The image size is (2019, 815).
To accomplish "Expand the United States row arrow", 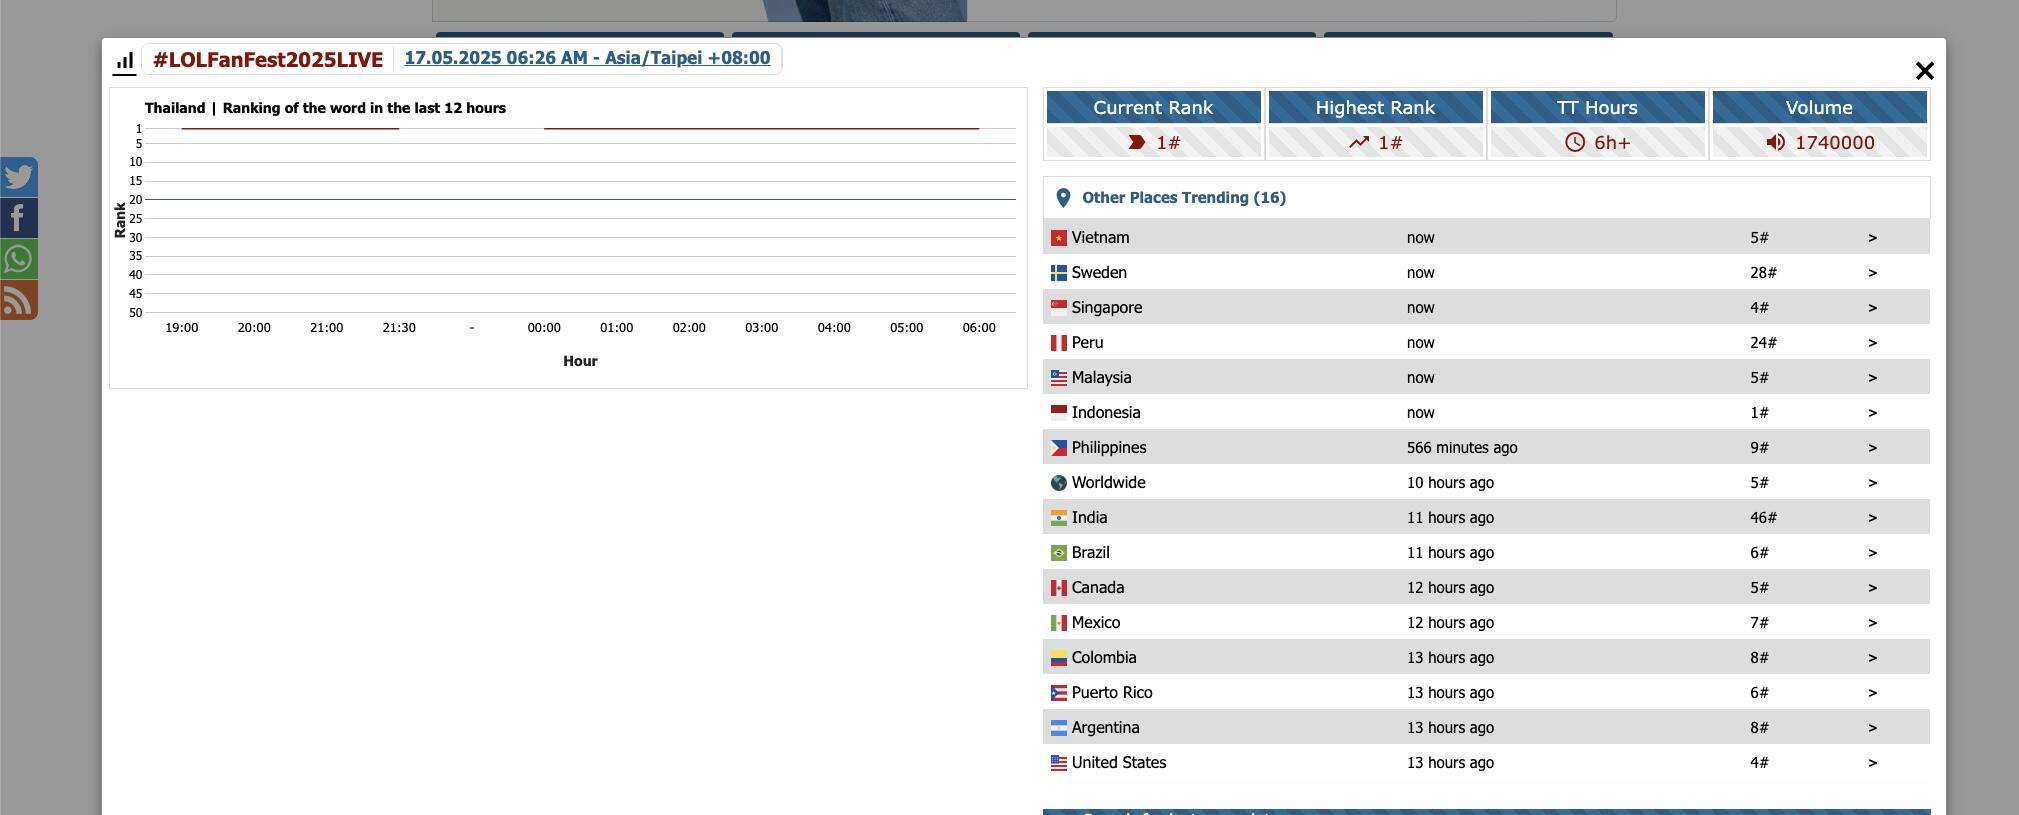I will [x=1872, y=763].
